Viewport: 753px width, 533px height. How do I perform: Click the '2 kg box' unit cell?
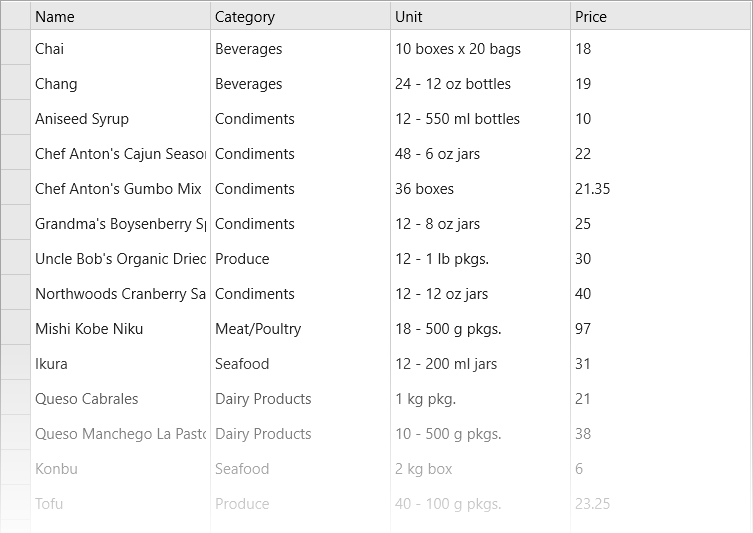pyautogui.click(x=480, y=468)
